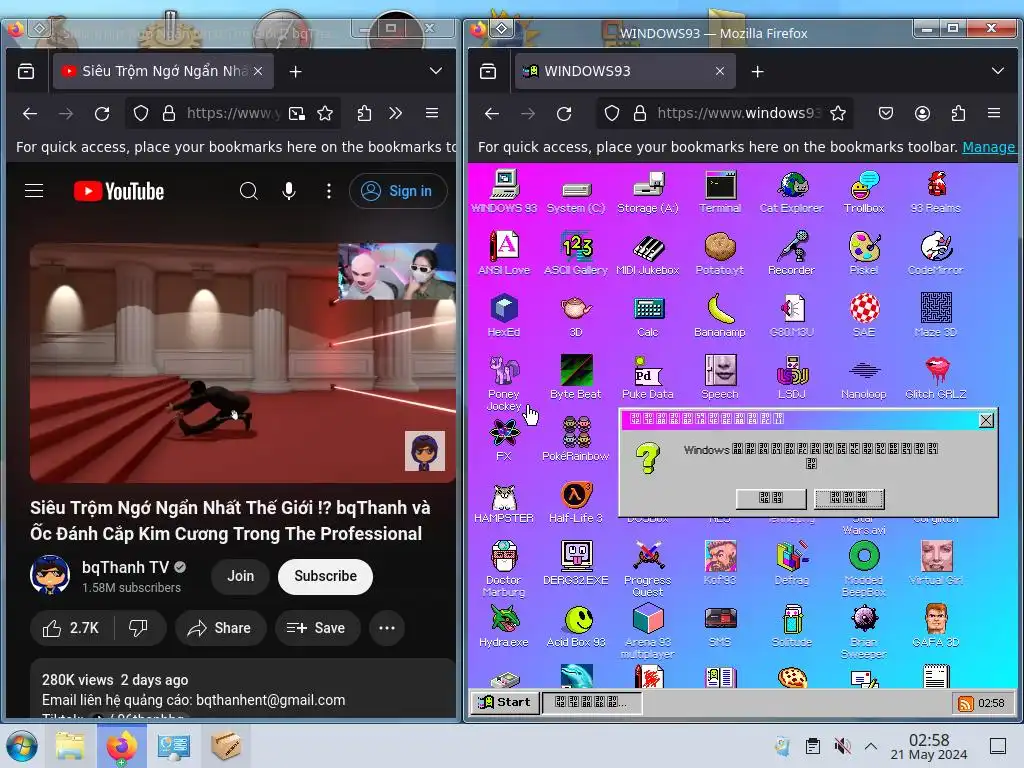Open the PokéRainbow icon
This screenshot has height=768, width=1024.
(576, 440)
